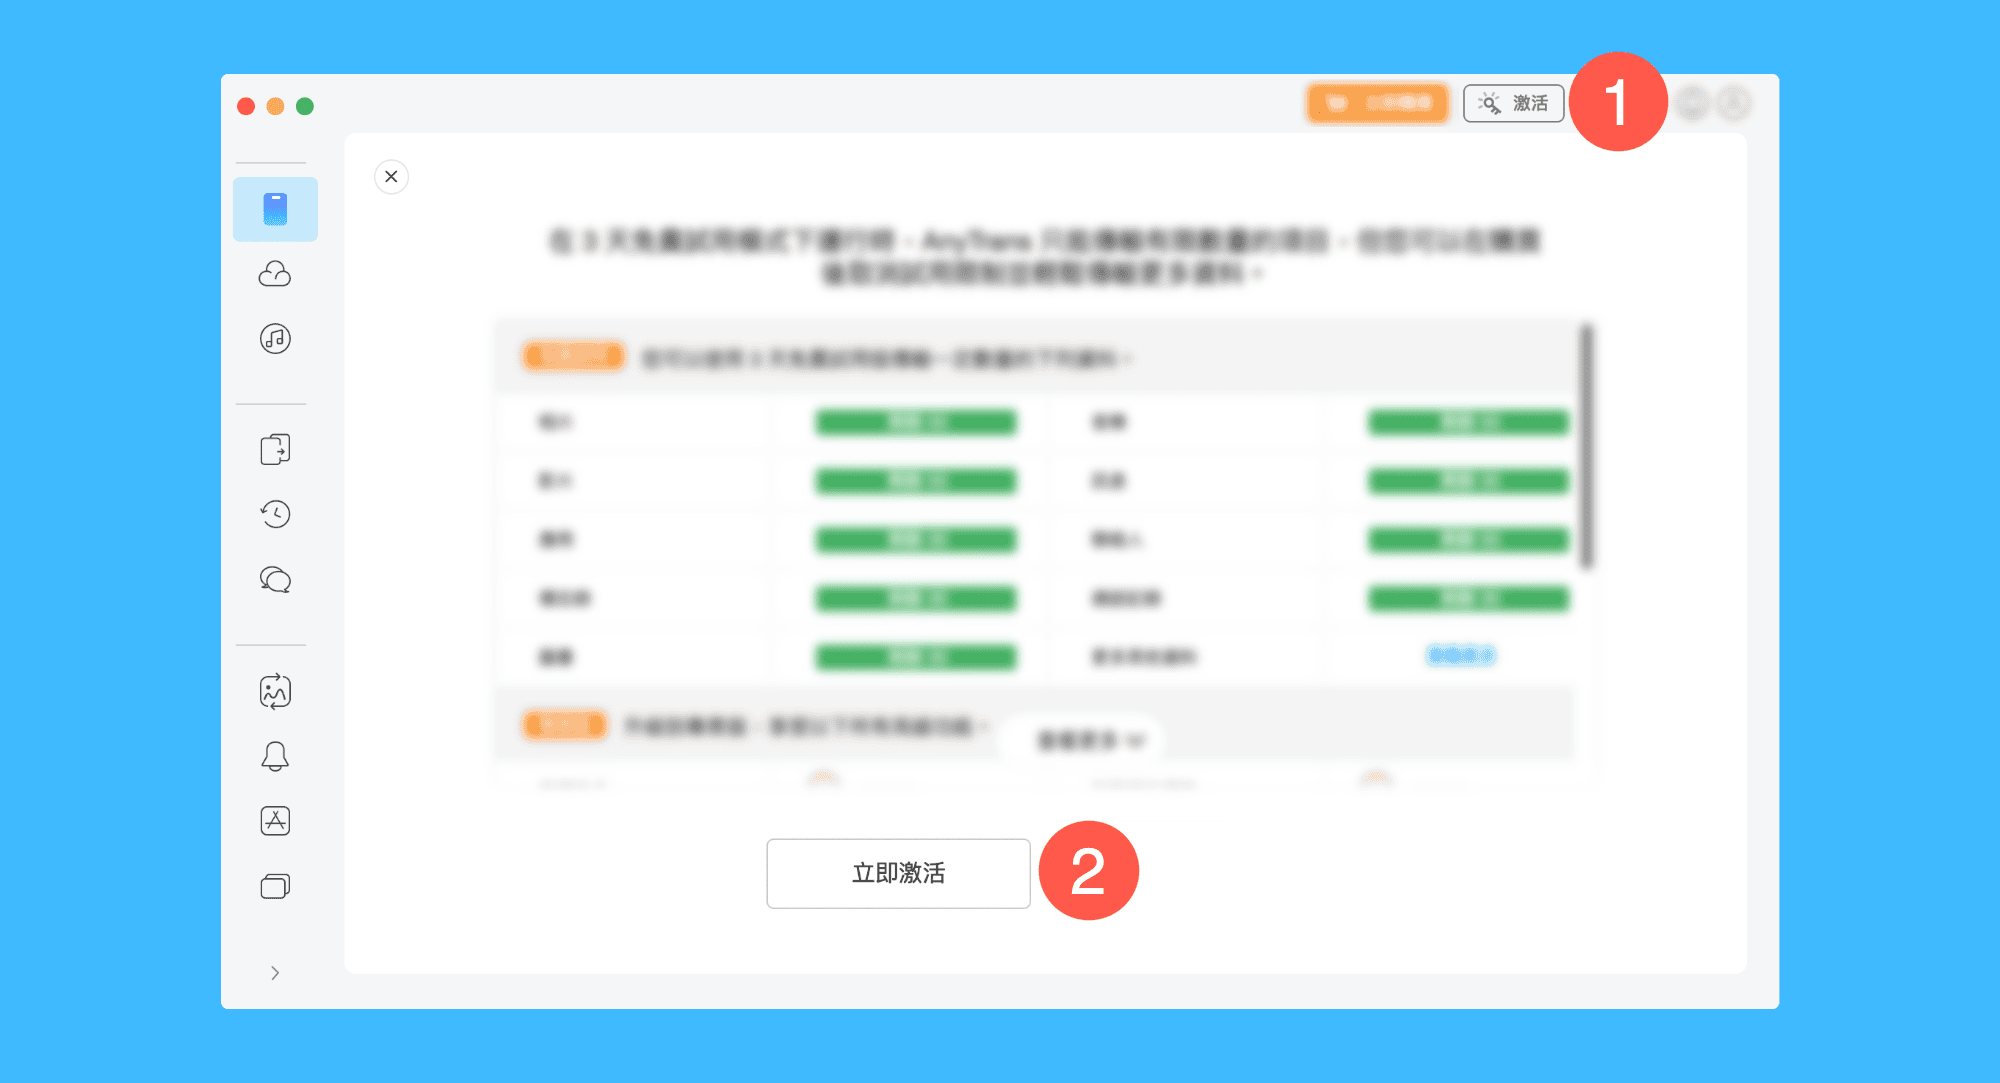Image resolution: width=2000 pixels, height=1083 pixels.
Task: Select the Social Messages chat bubble icon
Action: [x=275, y=580]
